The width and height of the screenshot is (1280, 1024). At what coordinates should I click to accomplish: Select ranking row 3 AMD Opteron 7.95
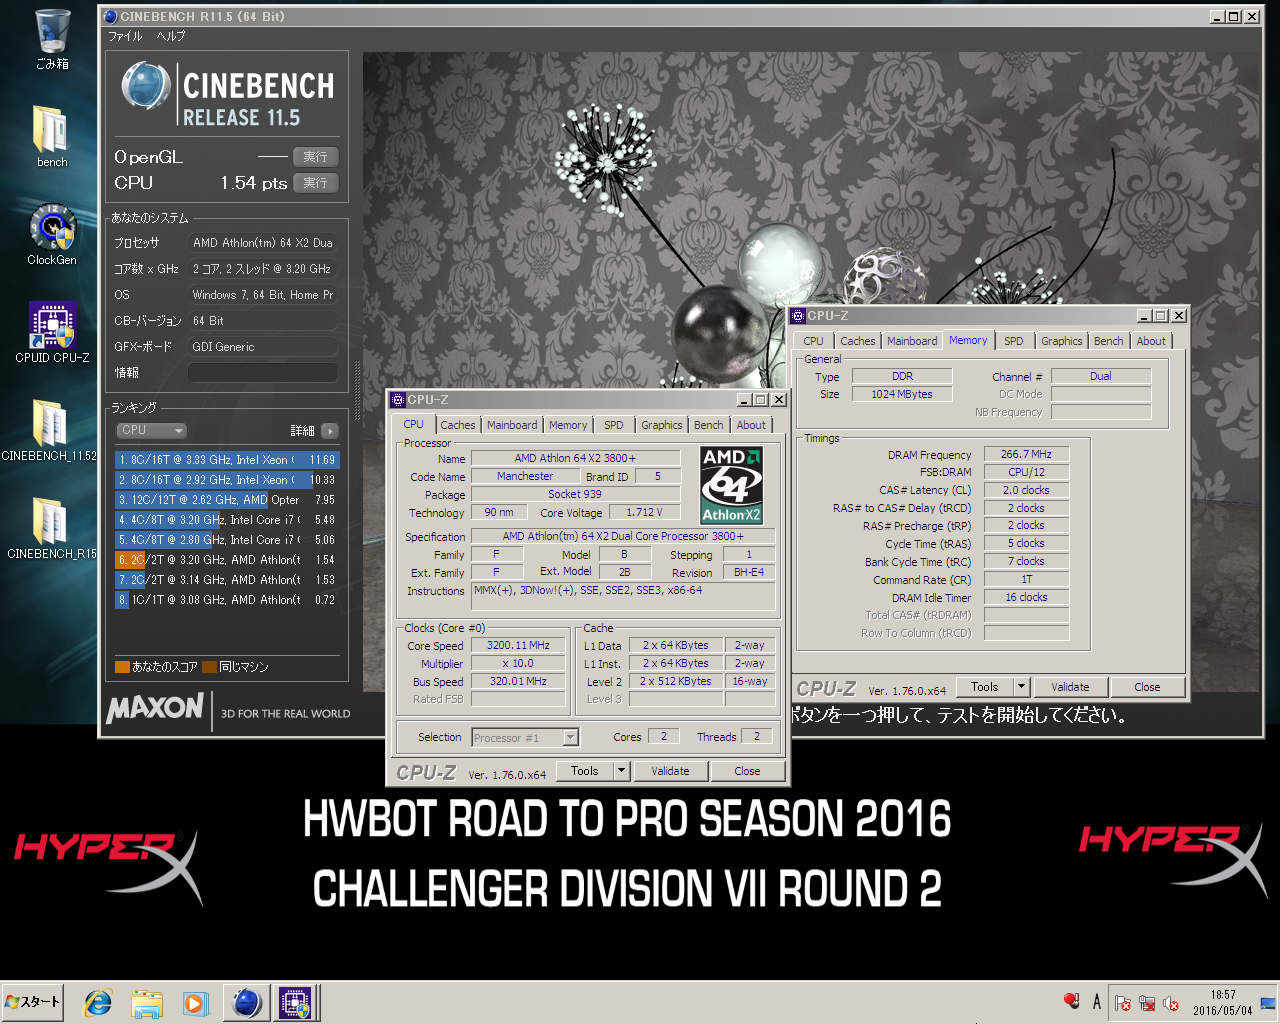[227, 500]
